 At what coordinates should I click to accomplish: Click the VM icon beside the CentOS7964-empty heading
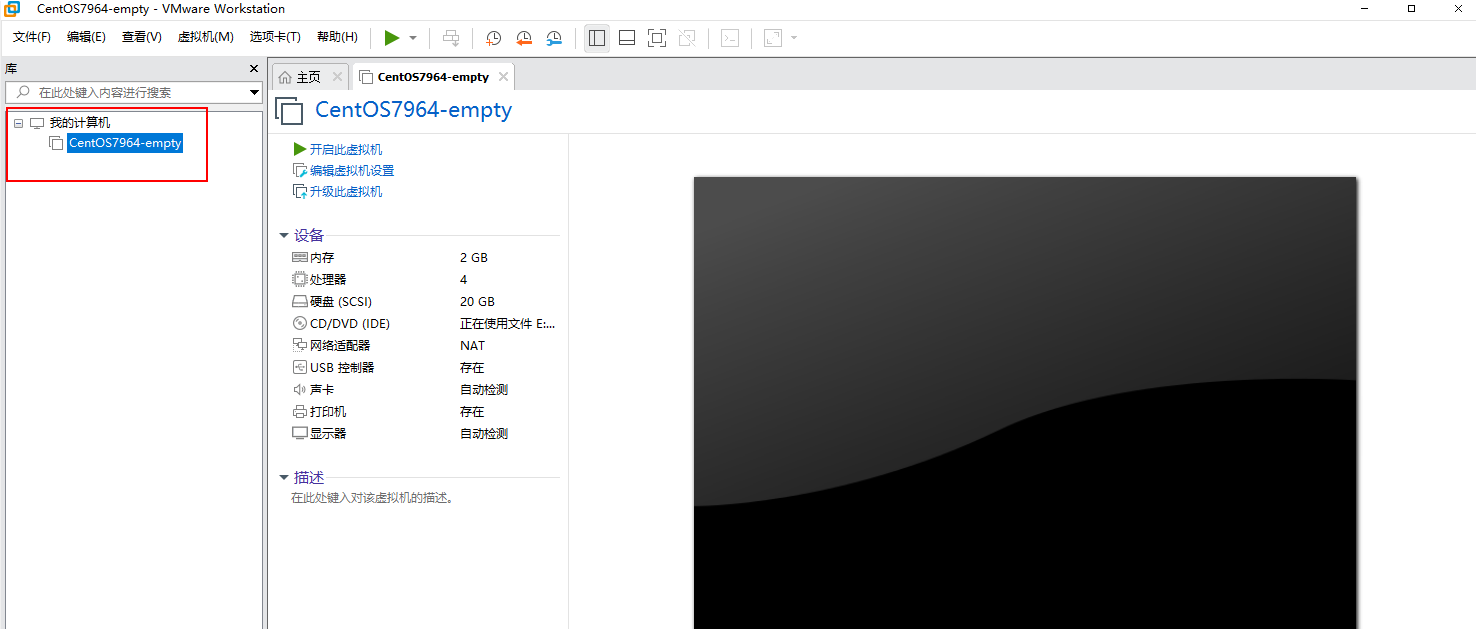(289, 111)
